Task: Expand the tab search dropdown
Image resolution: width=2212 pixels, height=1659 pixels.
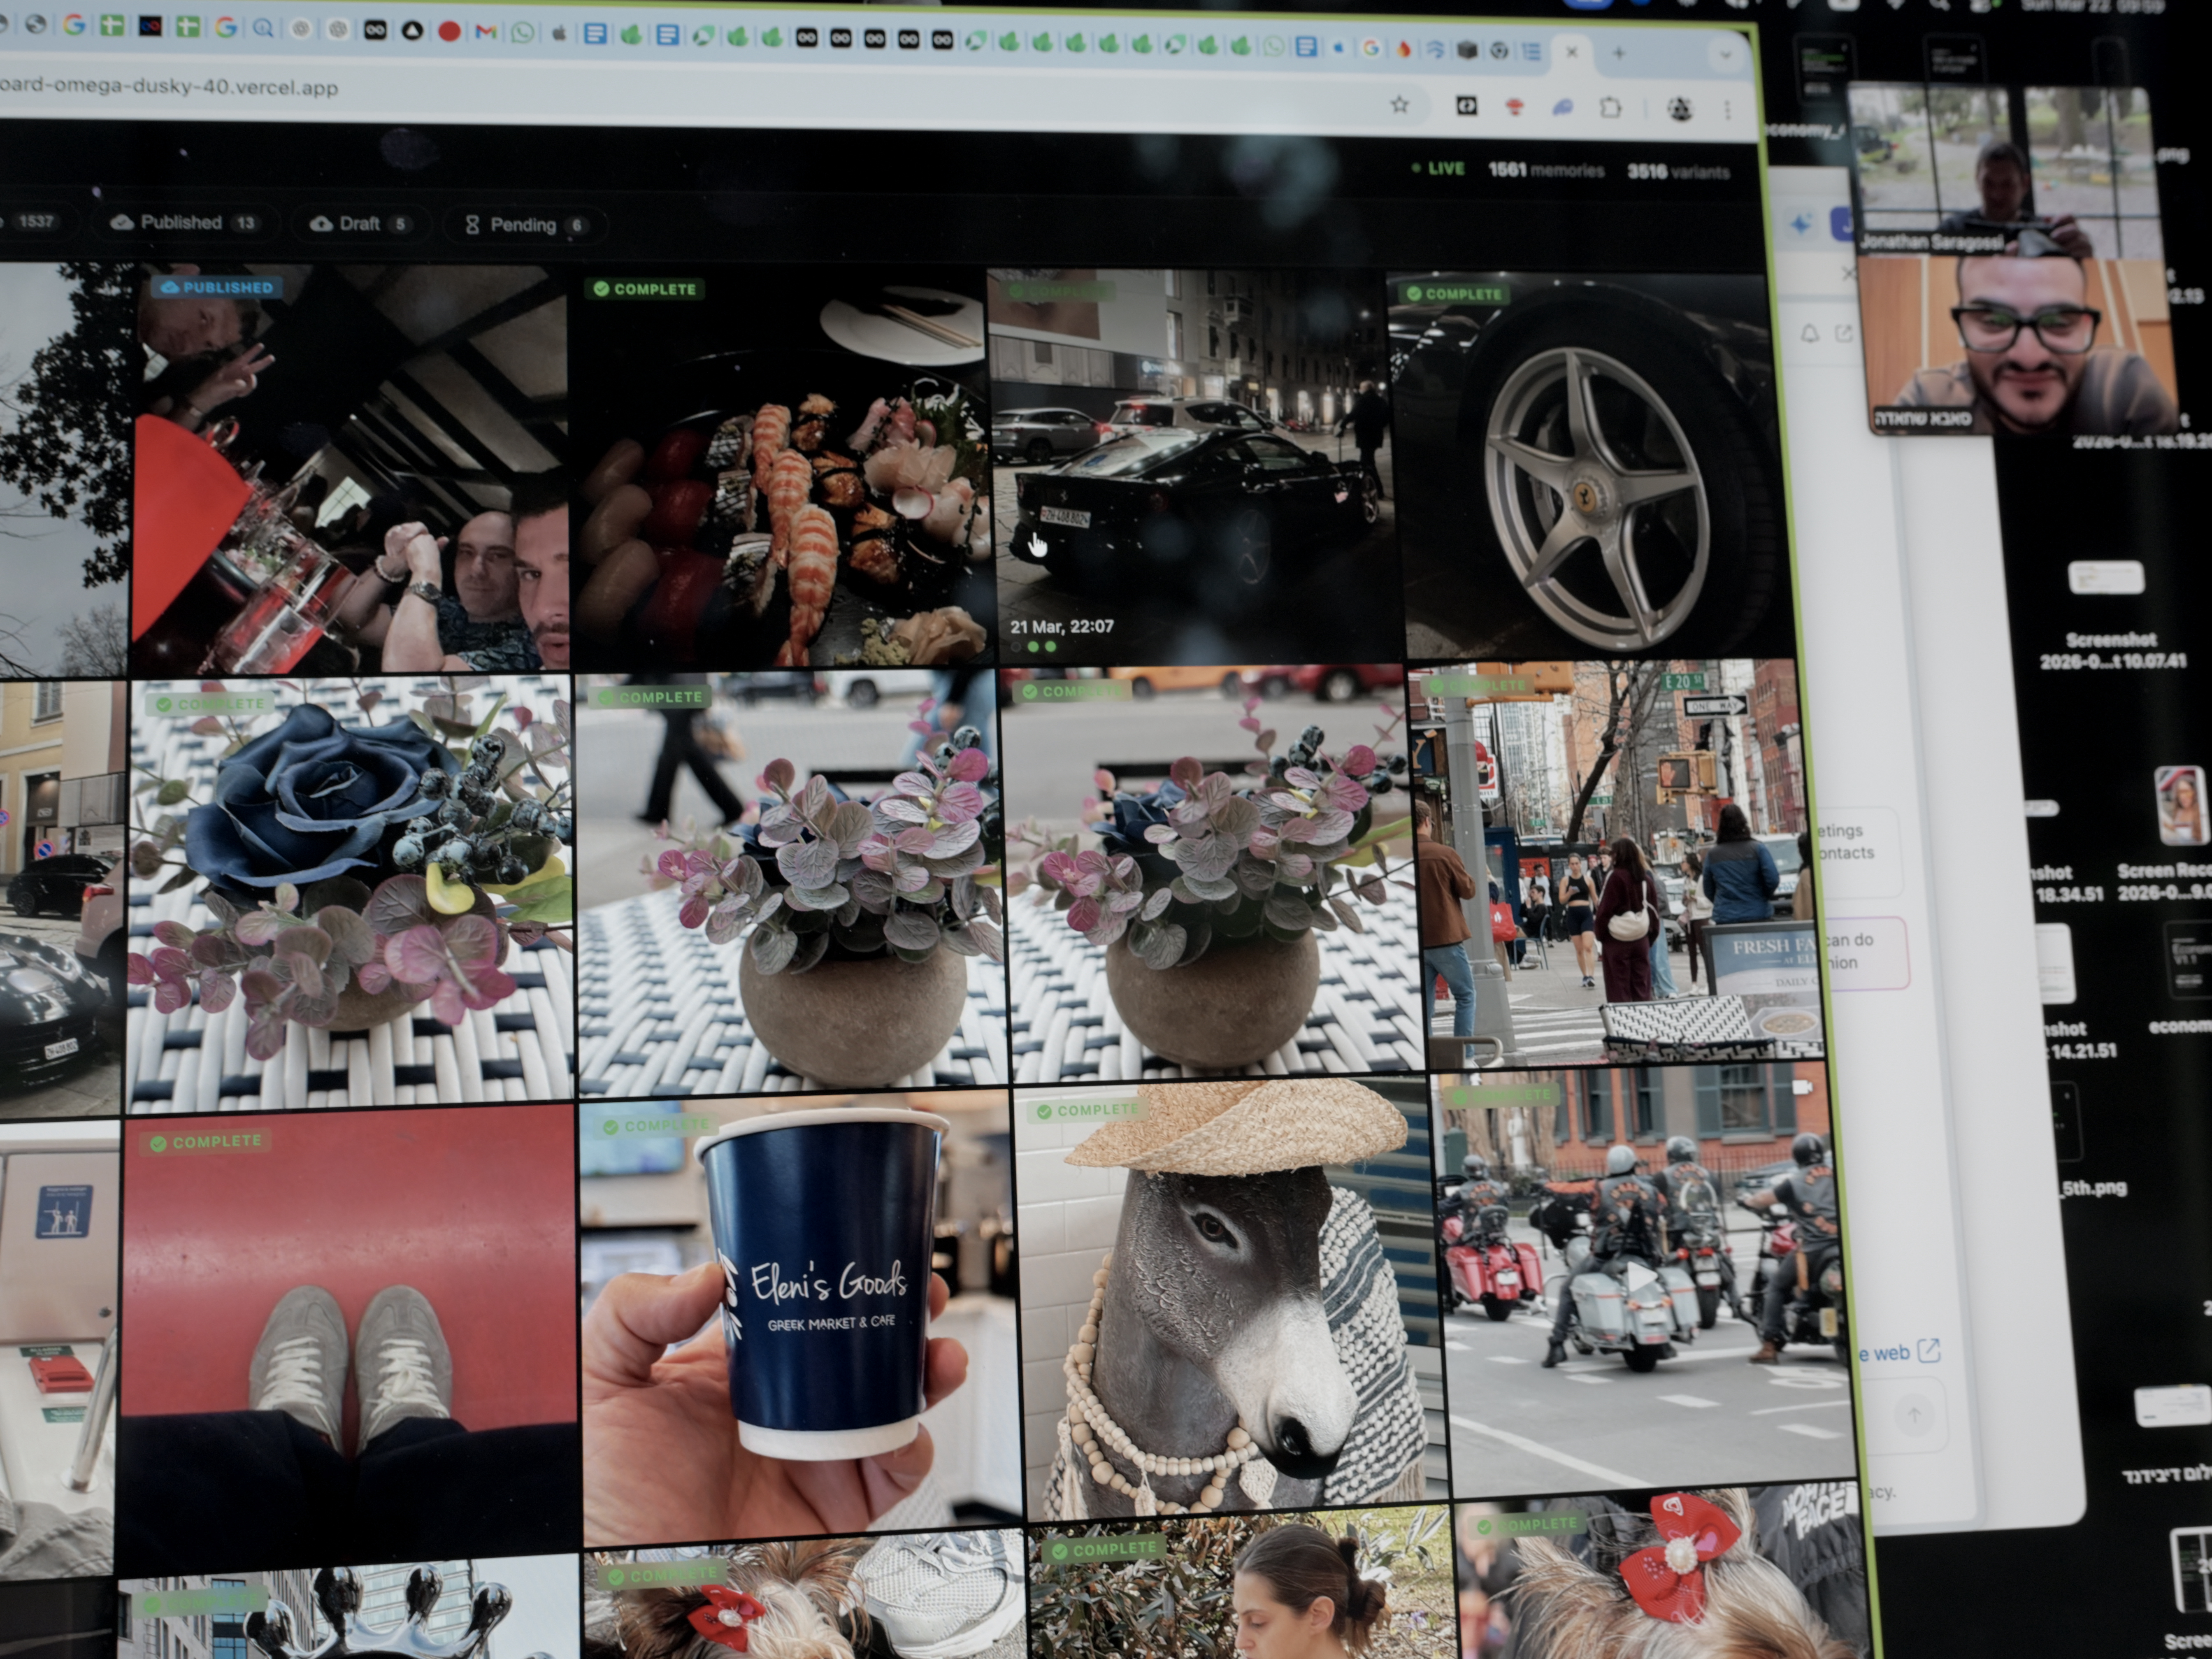Action: pyautogui.click(x=1725, y=56)
